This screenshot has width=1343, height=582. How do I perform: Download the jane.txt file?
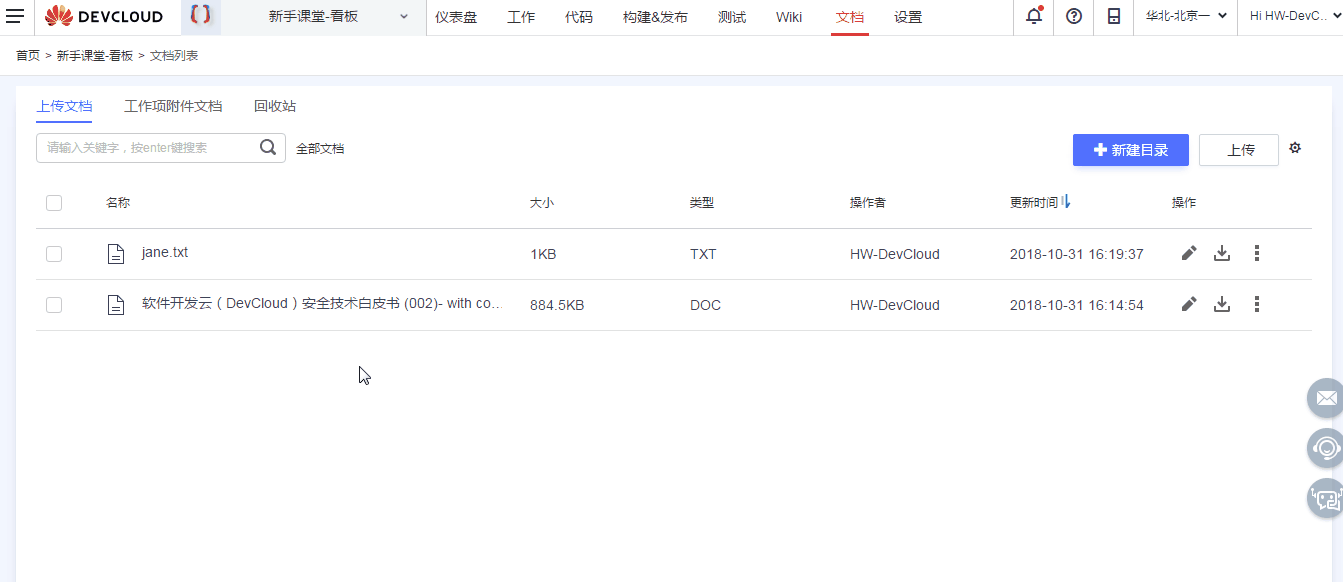(x=1221, y=253)
